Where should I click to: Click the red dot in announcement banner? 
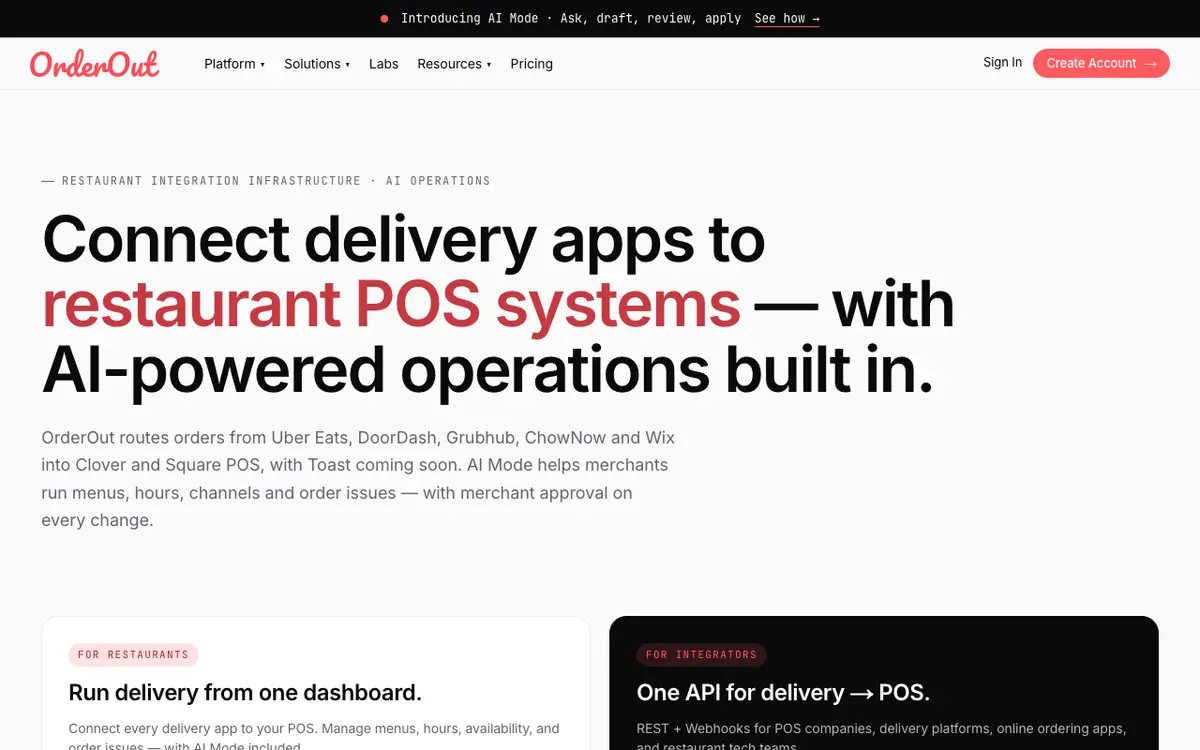[385, 18]
